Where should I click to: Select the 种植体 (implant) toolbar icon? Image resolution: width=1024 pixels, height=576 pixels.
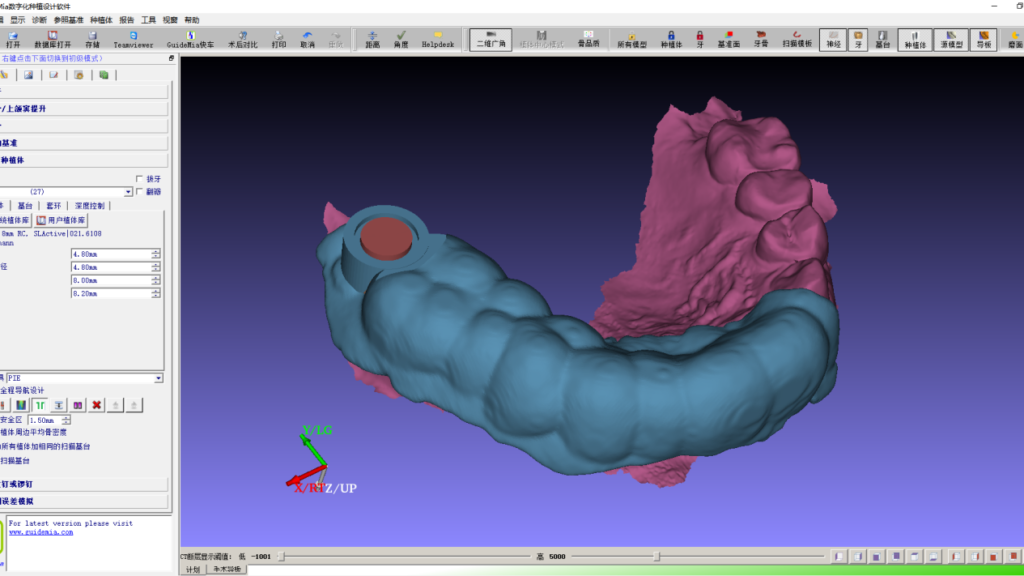[x=916, y=40]
